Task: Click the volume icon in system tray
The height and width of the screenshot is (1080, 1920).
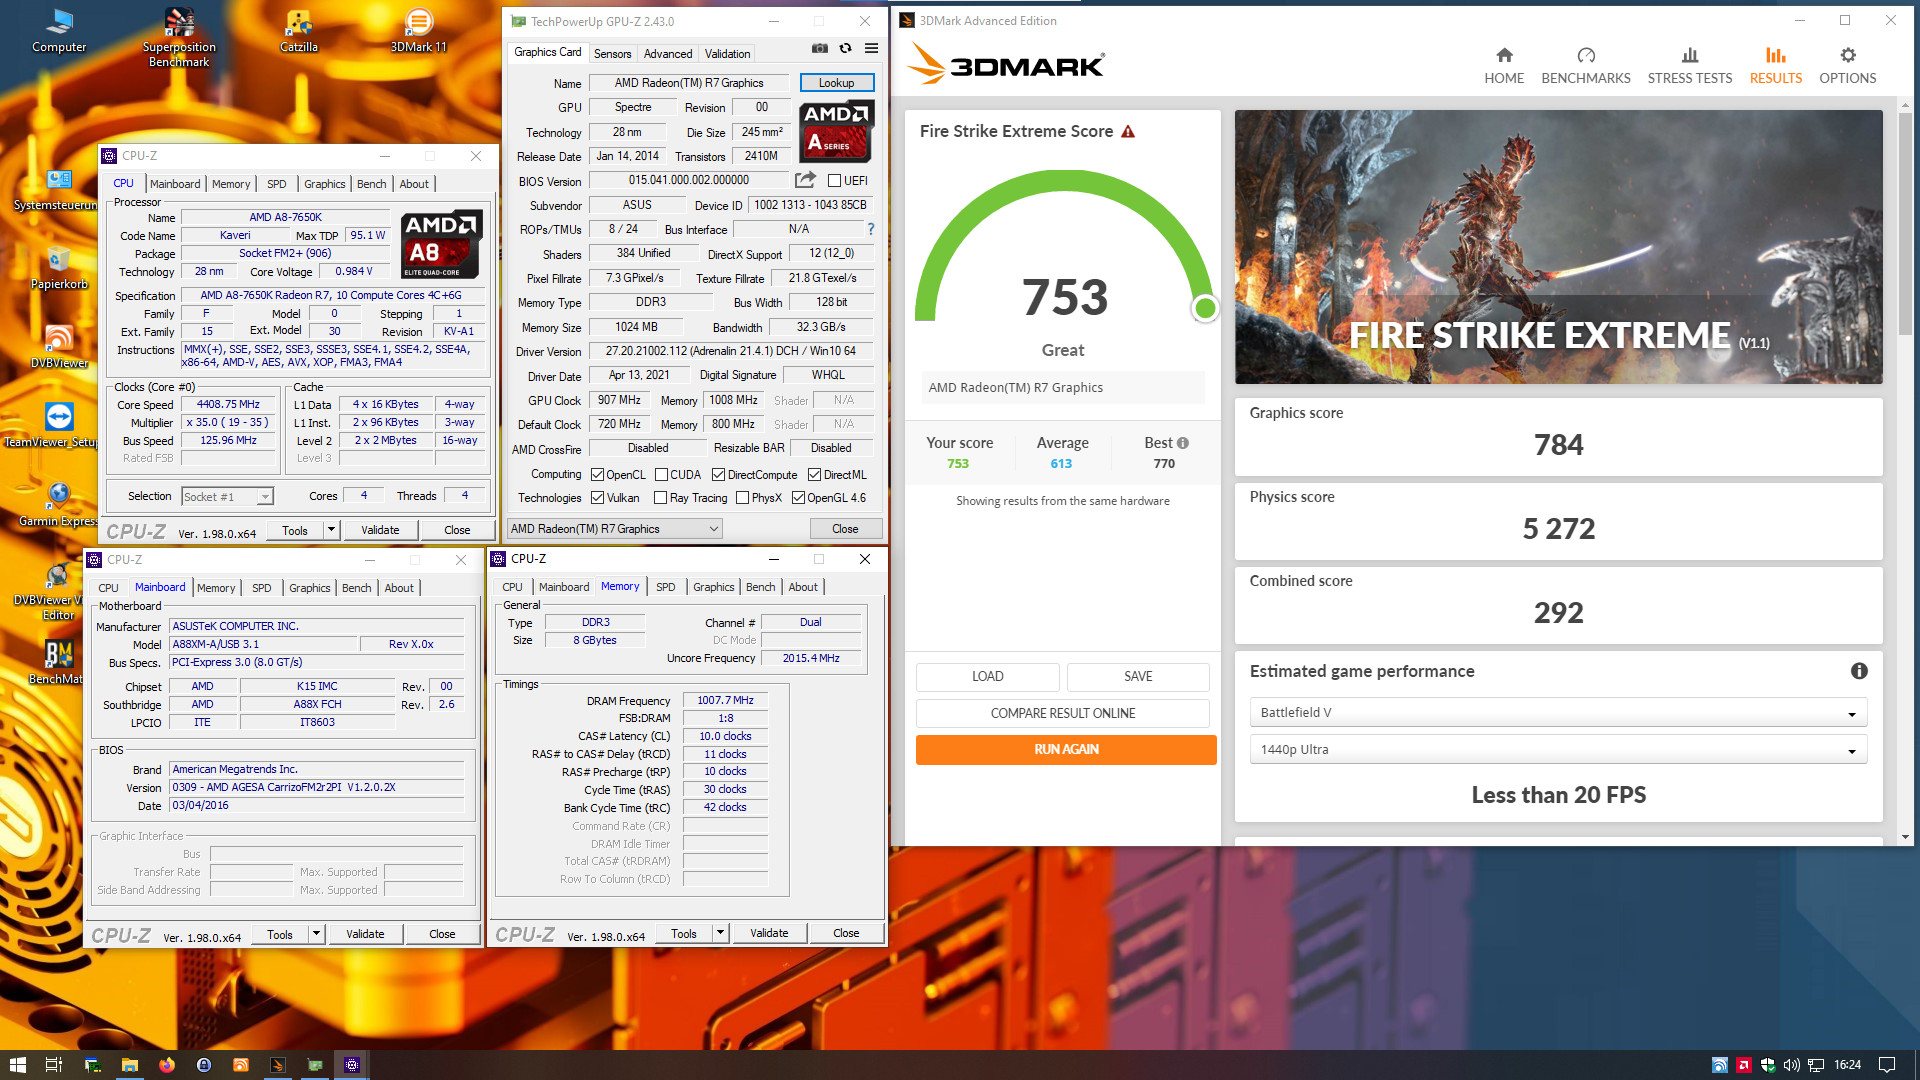Action: [1791, 1065]
